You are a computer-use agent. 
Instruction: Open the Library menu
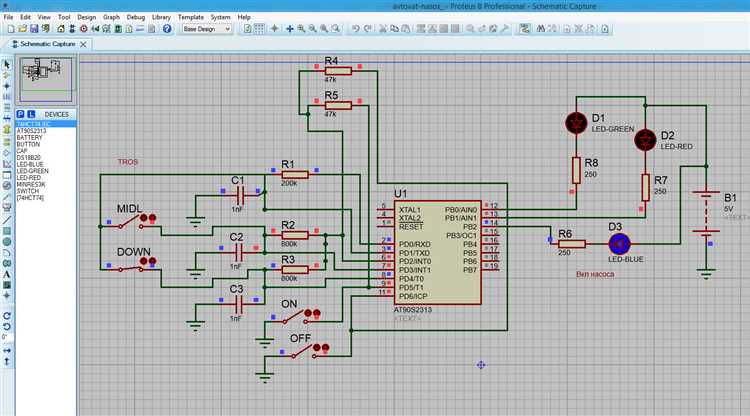(x=161, y=17)
